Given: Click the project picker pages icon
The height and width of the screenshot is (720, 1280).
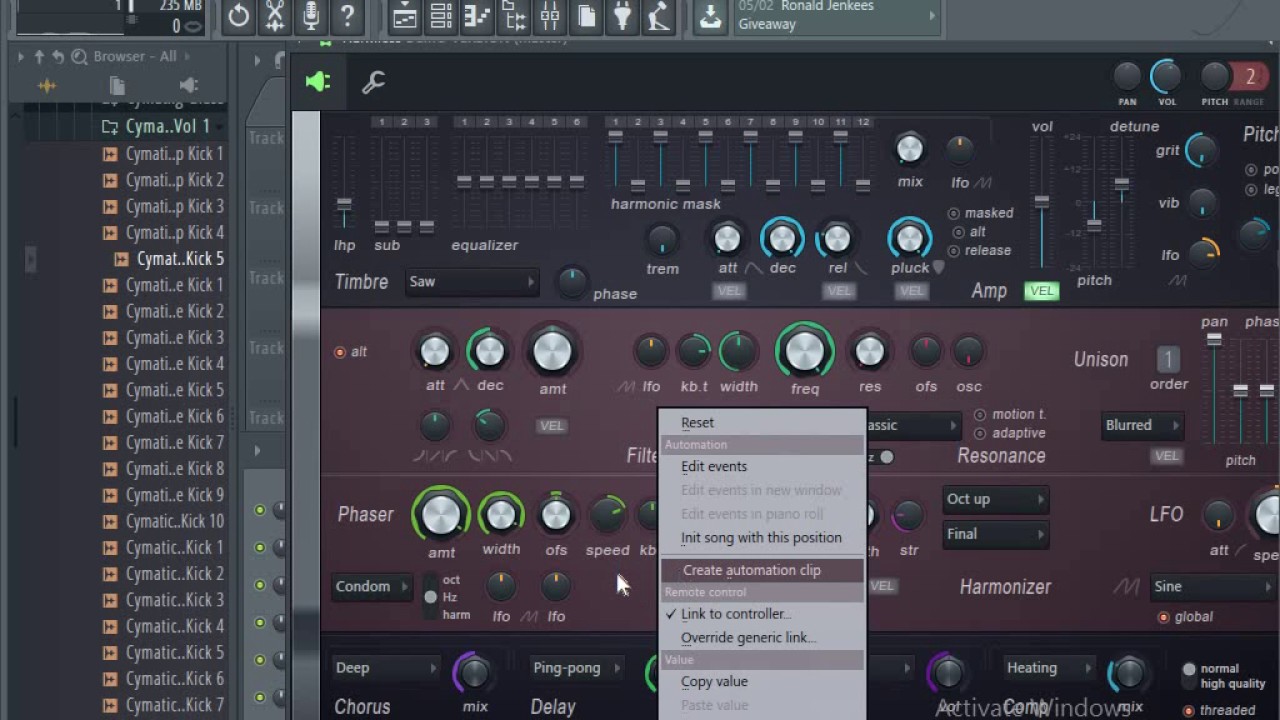Looking at the screenshot, I should (586, 16).
